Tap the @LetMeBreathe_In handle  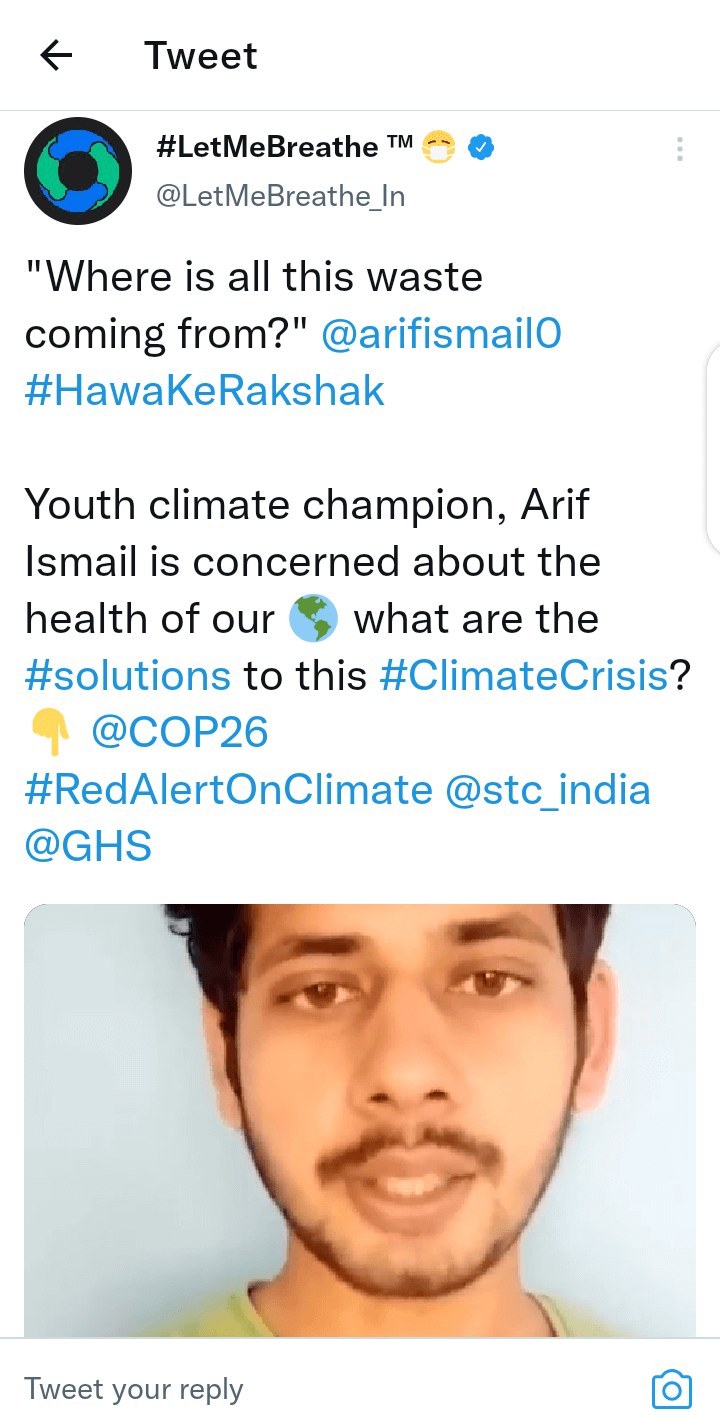coord(281,196)
